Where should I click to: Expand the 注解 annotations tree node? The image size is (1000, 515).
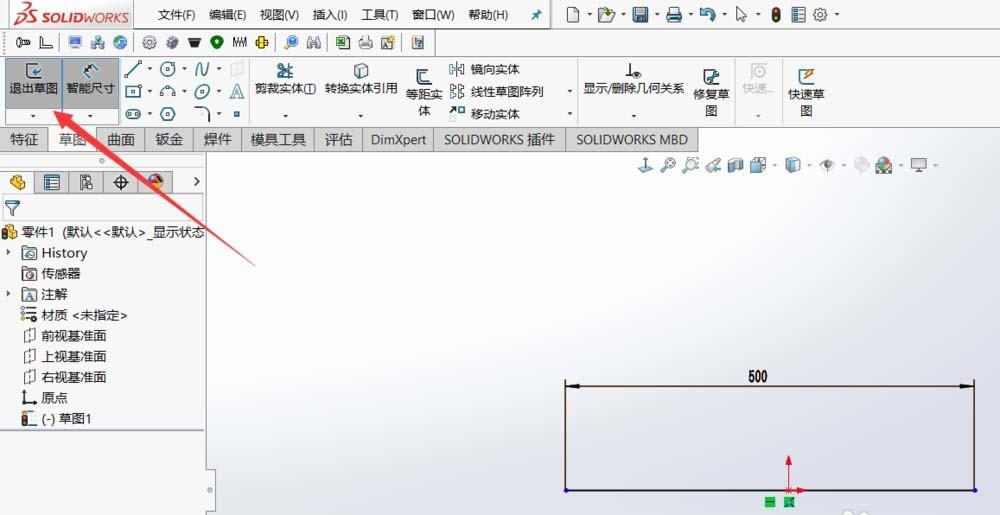click(8, 294)
